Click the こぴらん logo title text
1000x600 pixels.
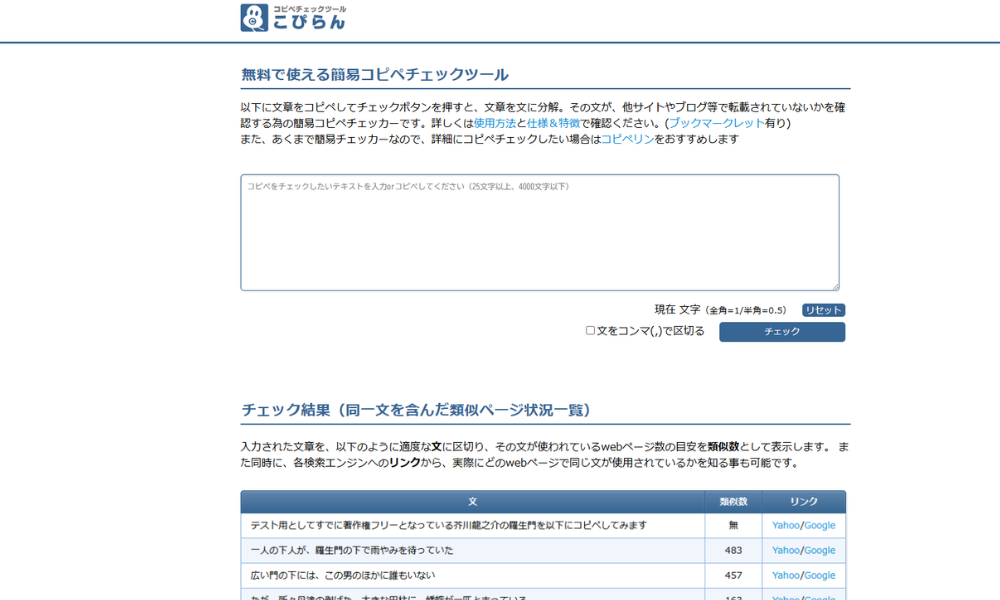click(309, 22)
